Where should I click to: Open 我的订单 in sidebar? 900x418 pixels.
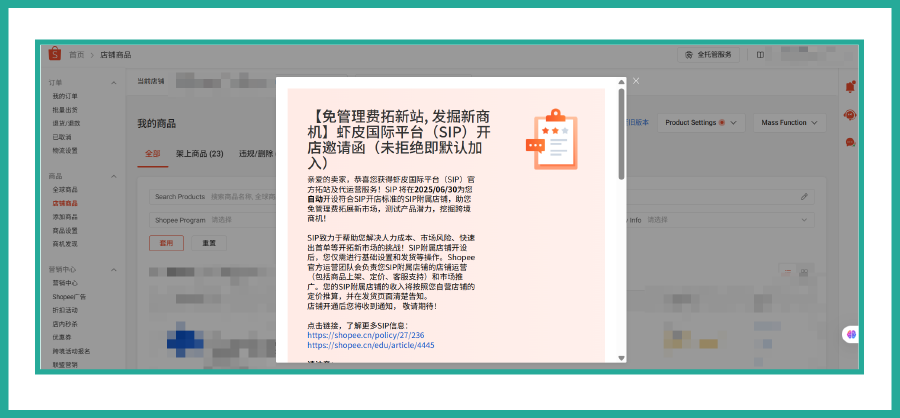point(65,96)
